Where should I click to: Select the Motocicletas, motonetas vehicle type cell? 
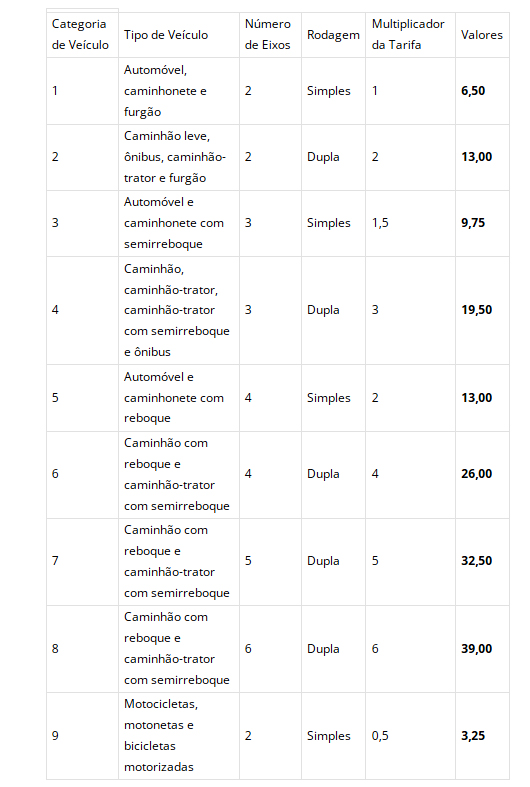(x=179, y=736)
